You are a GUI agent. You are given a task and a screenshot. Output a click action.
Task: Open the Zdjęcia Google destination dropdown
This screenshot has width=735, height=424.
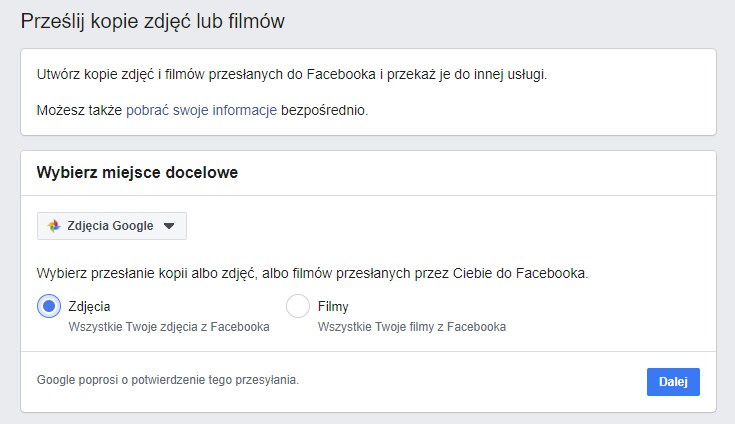pos(112,226)
